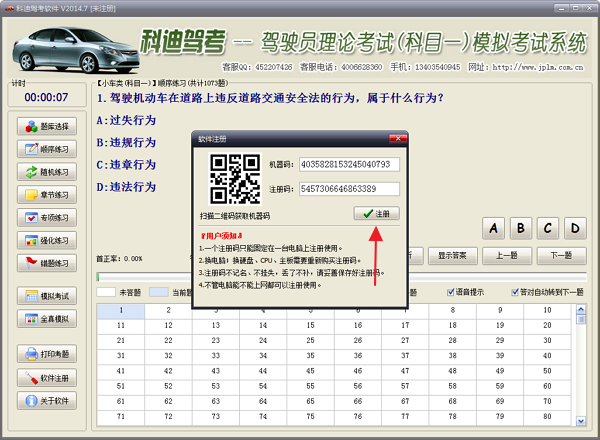The image size is (600, 440).
Task: Start 顺序练习 sequential practice
Action: click(x=47, y=149)
